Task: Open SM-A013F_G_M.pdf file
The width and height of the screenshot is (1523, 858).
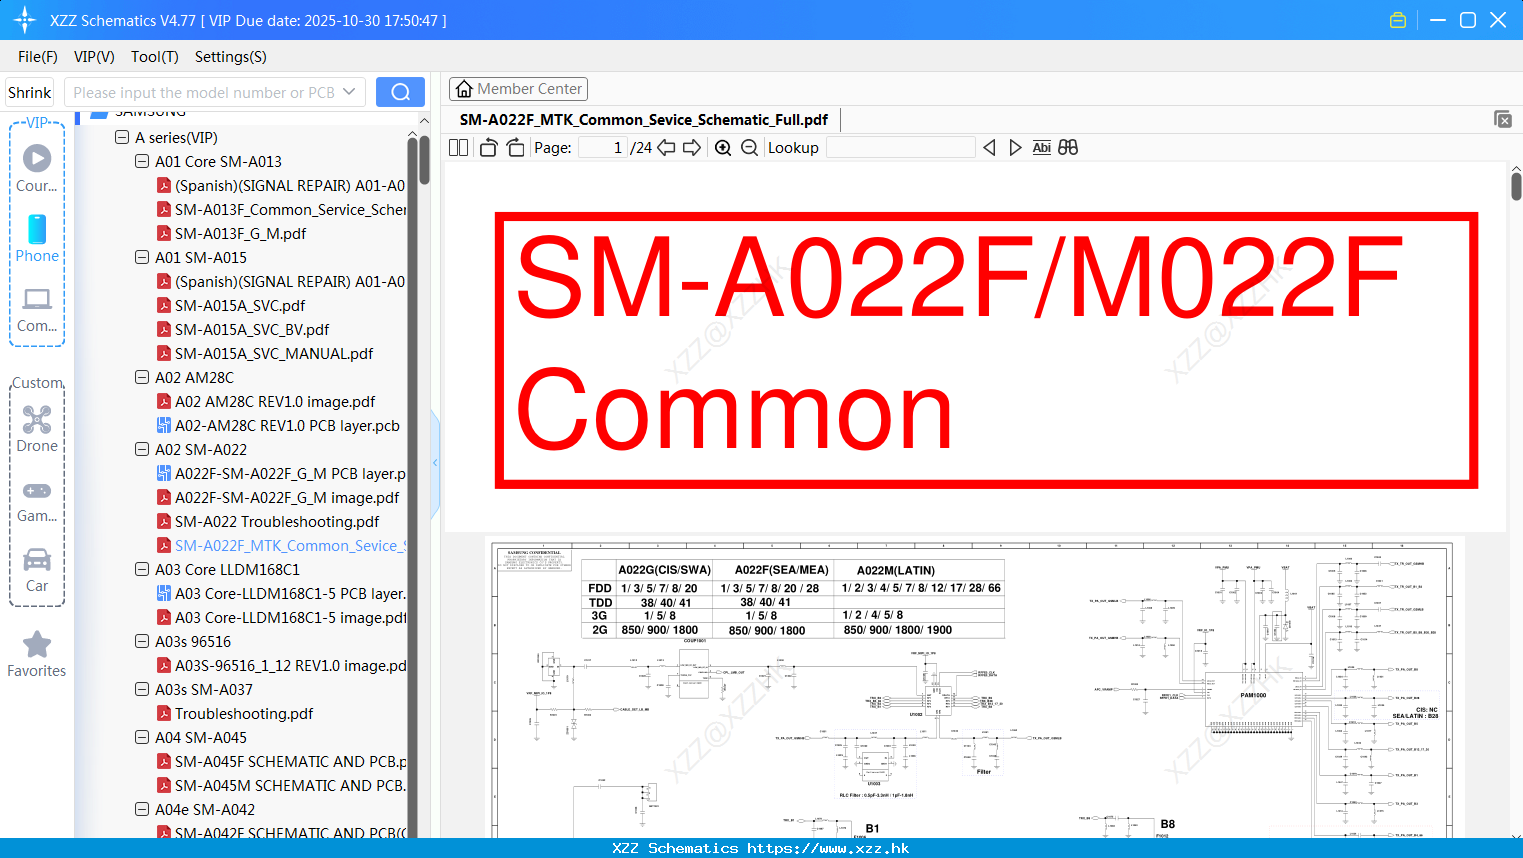Action: coord(240,233)
